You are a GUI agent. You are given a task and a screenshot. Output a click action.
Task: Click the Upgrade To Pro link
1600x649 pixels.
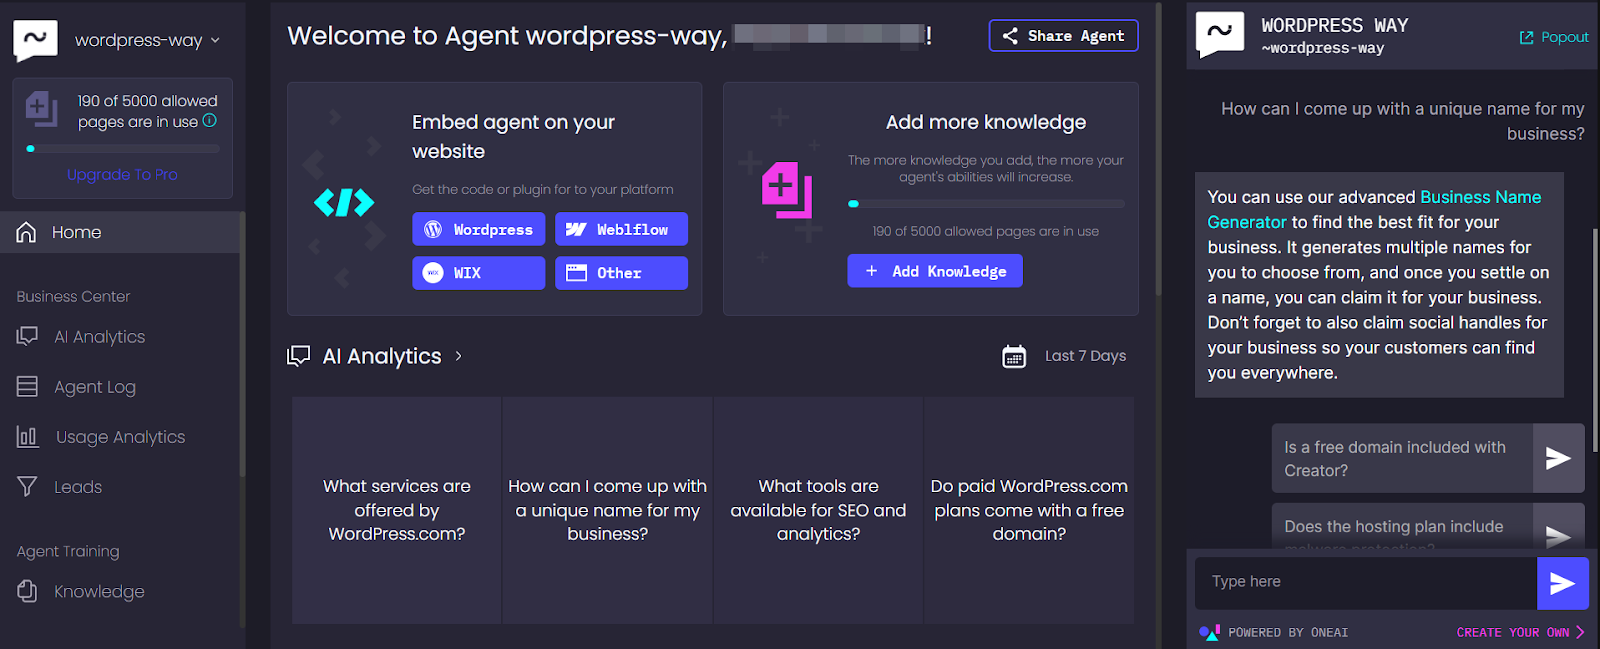[122, 174]
